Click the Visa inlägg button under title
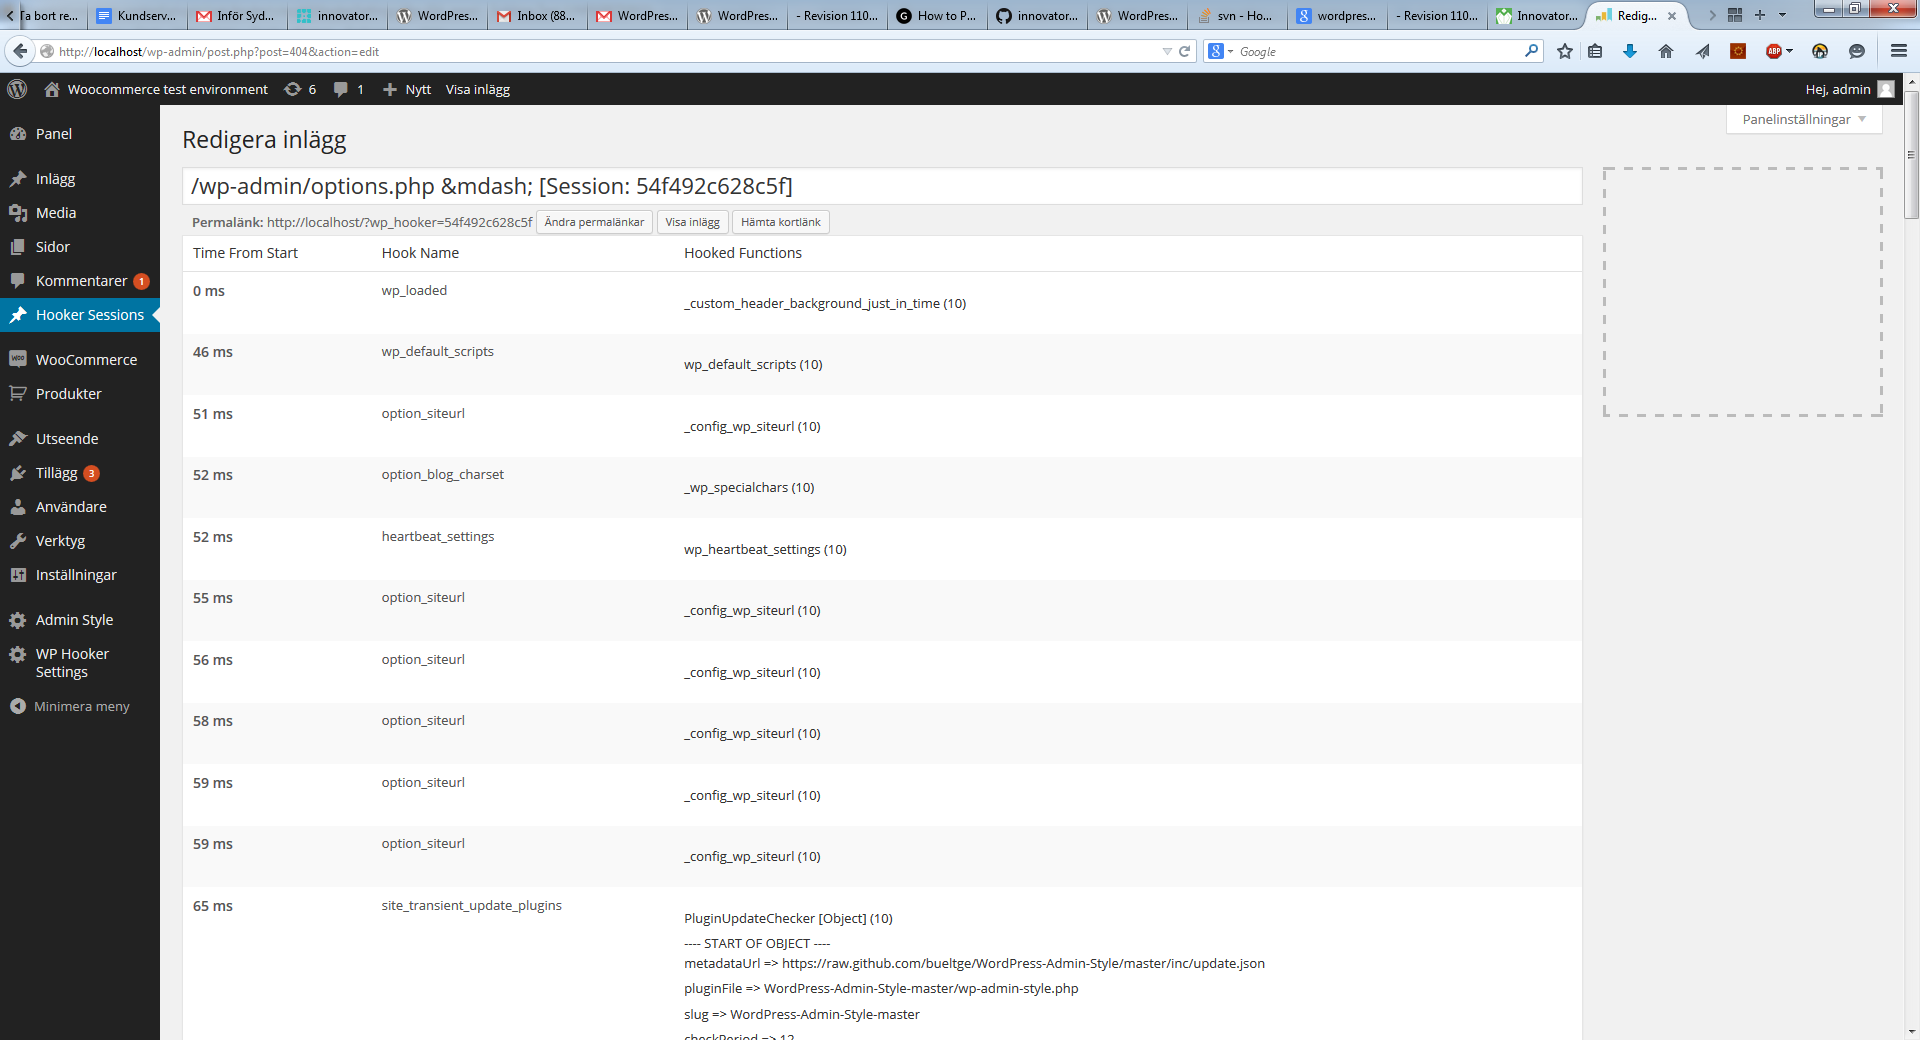 692,222
